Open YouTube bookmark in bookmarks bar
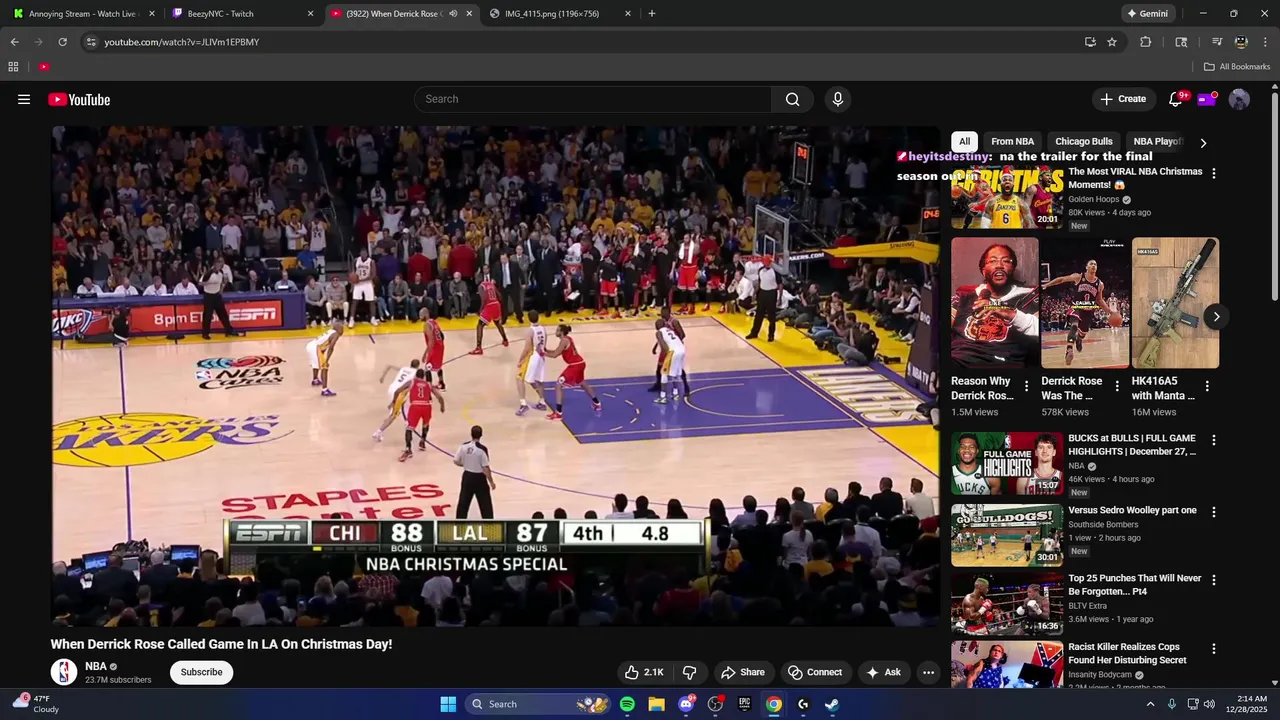Screen dimensions: 1280x720 click(x=44, y=67)
